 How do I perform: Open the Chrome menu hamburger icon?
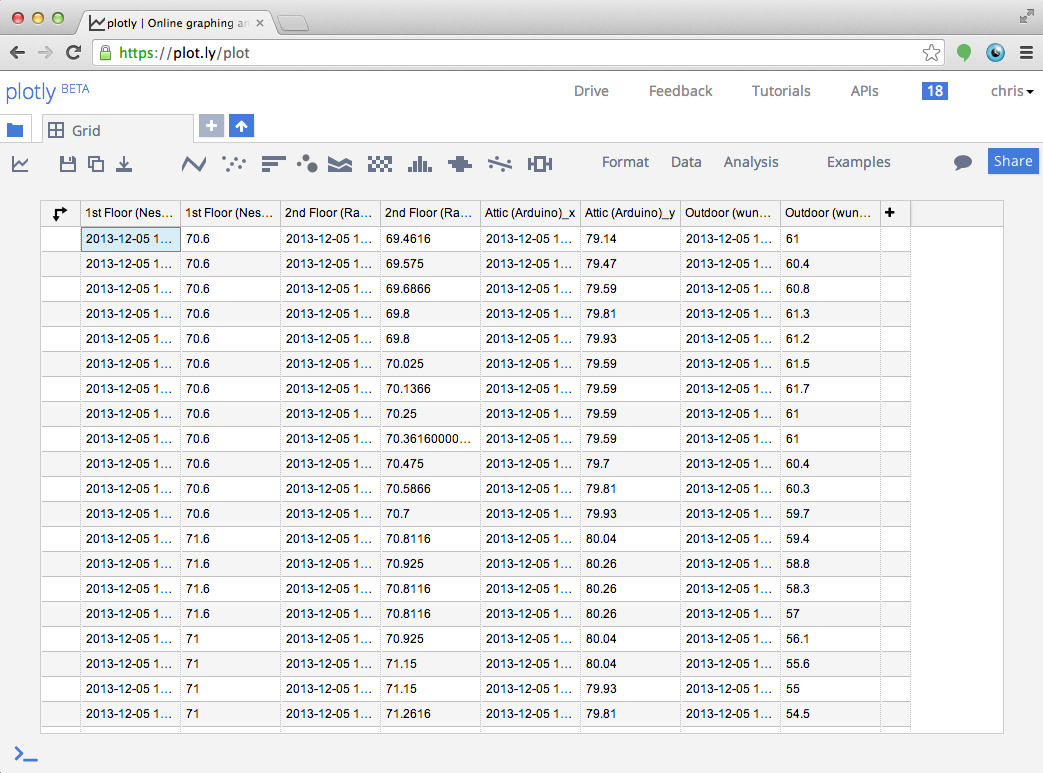point(1026,53)
